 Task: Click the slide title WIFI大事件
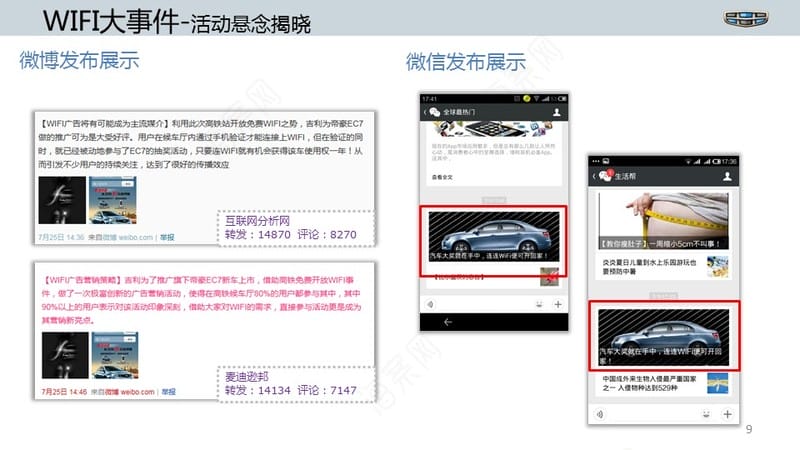(x=111, y=21)
